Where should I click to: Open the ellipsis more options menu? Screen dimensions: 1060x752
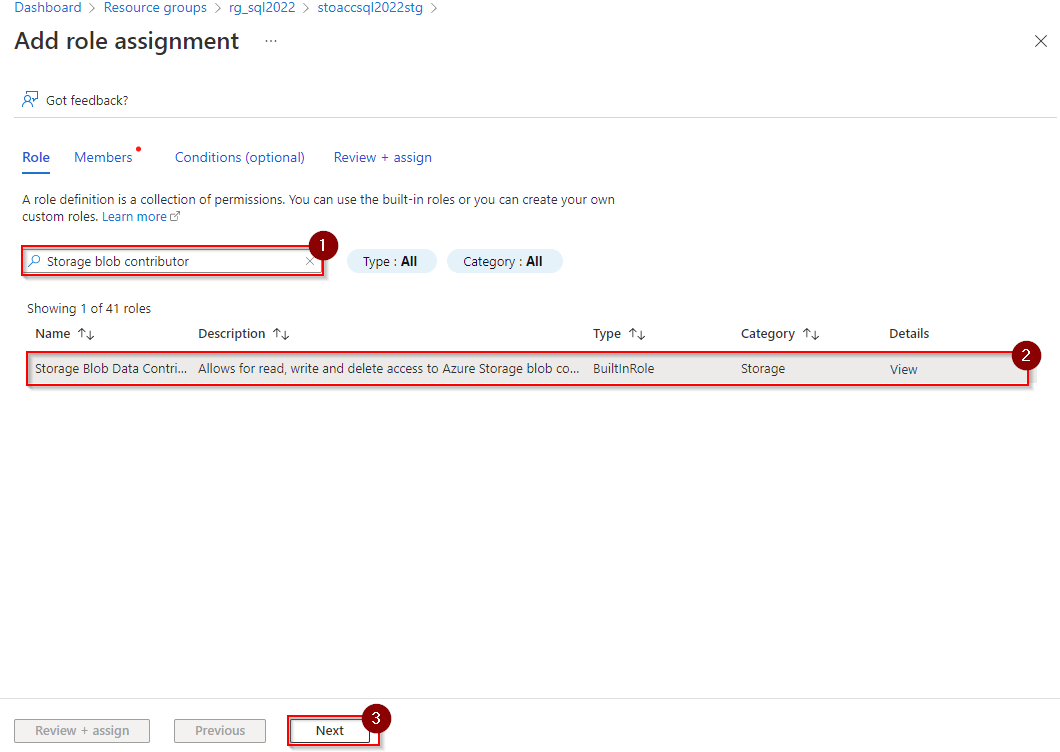(x=271, y=41)
